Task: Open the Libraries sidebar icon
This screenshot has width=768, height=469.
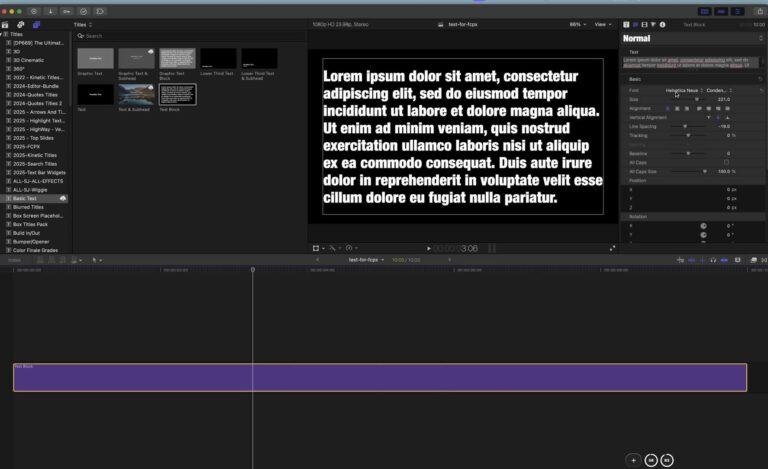Action: click(5, 24)
